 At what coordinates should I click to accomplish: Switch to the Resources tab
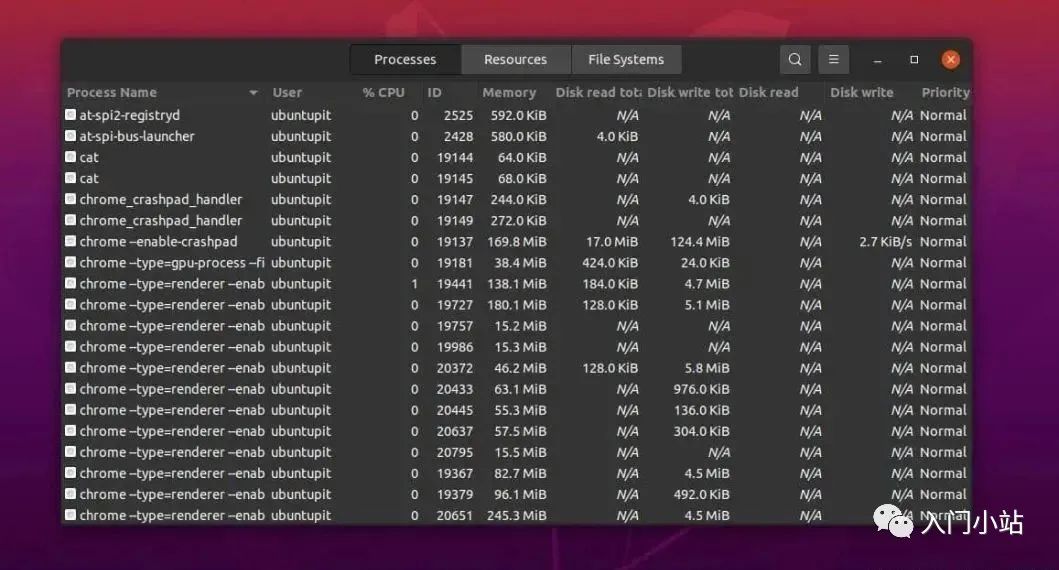tap(515, 59)
